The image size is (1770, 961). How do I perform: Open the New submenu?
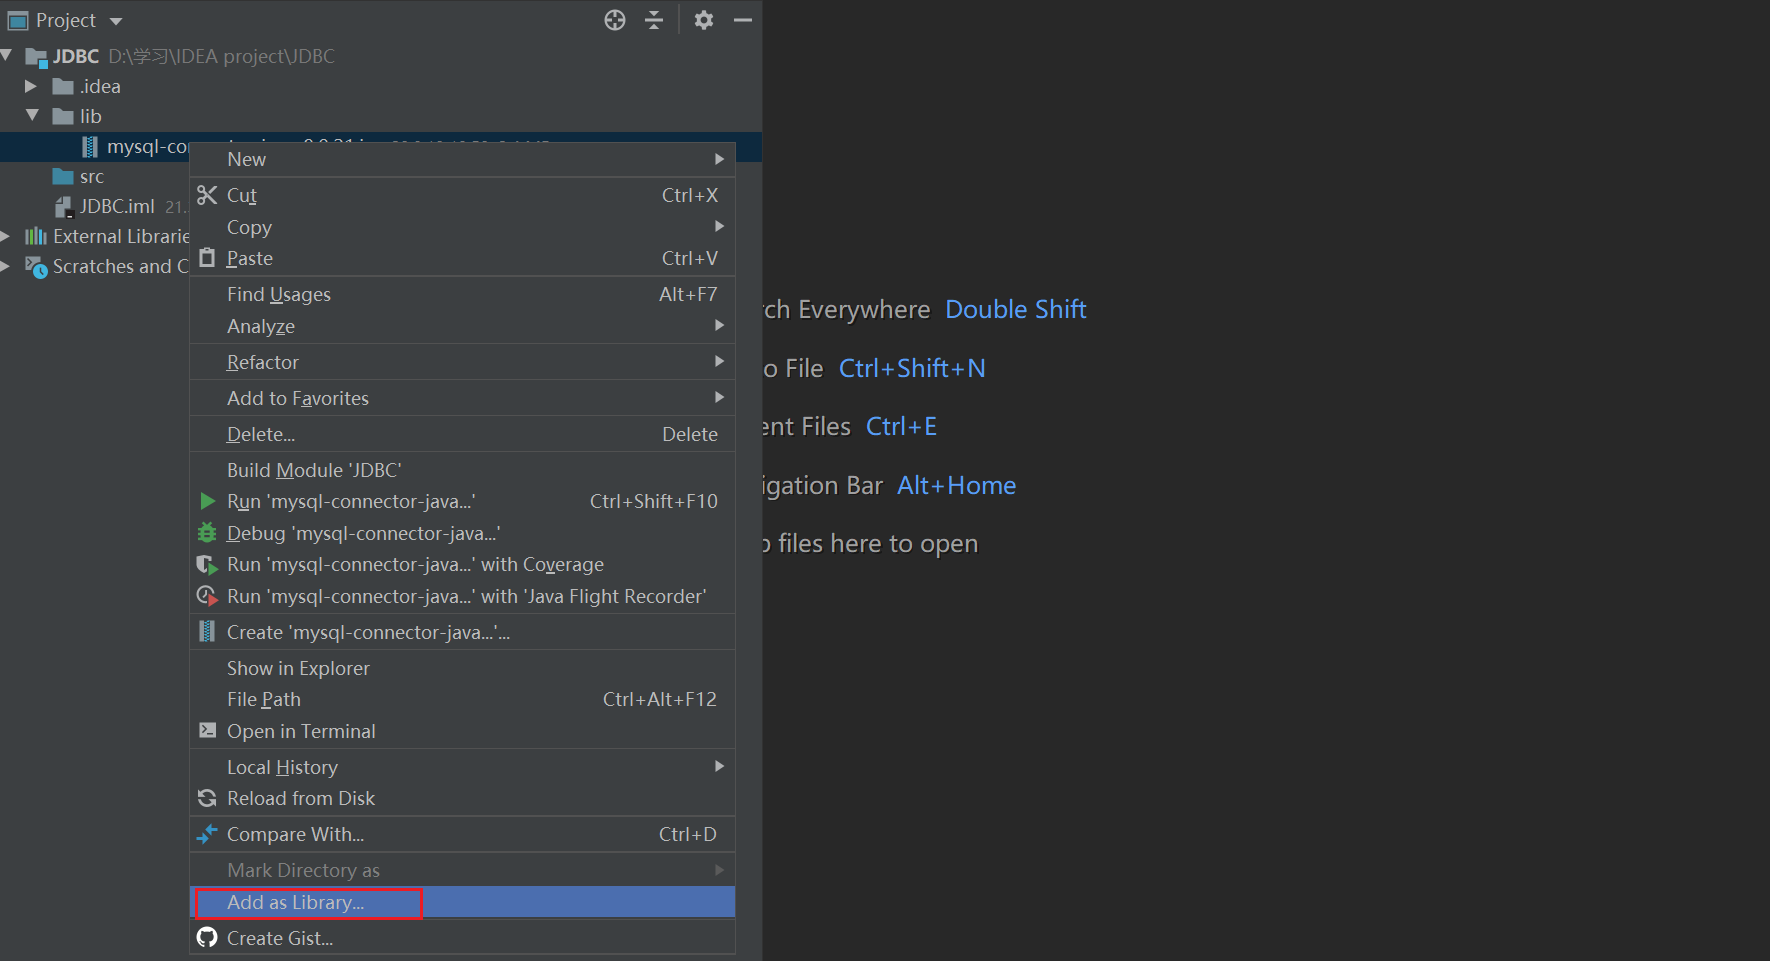[x=247, y=159]
